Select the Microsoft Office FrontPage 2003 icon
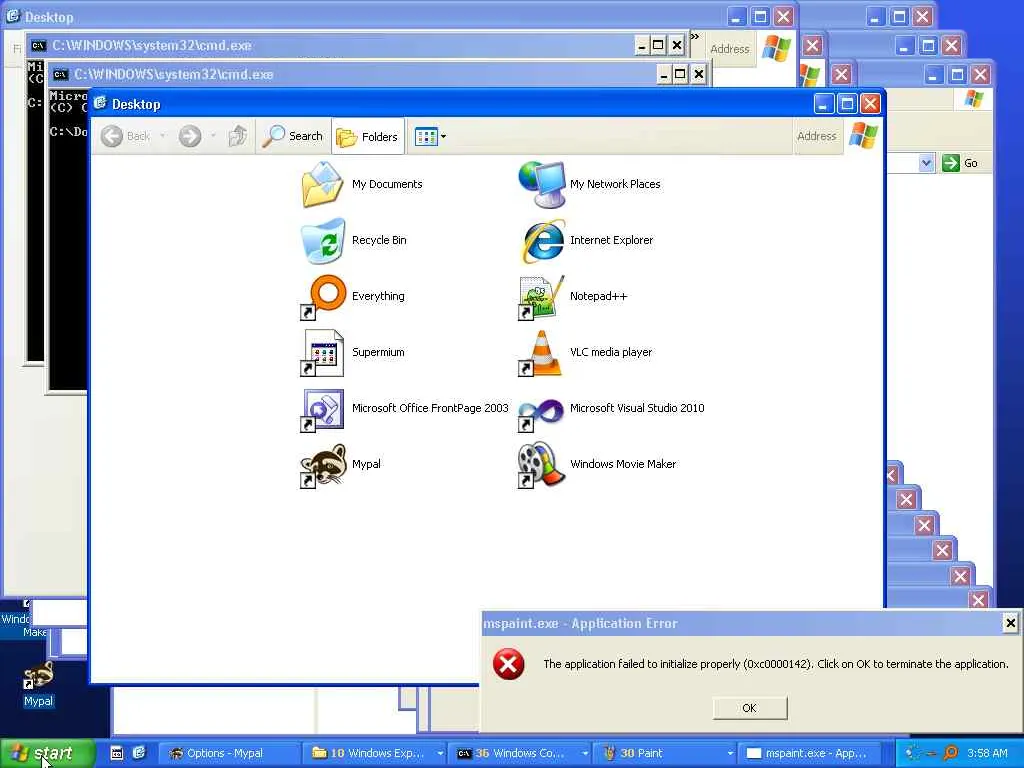The image size is (1024, 768). click(x=323, y=409)
